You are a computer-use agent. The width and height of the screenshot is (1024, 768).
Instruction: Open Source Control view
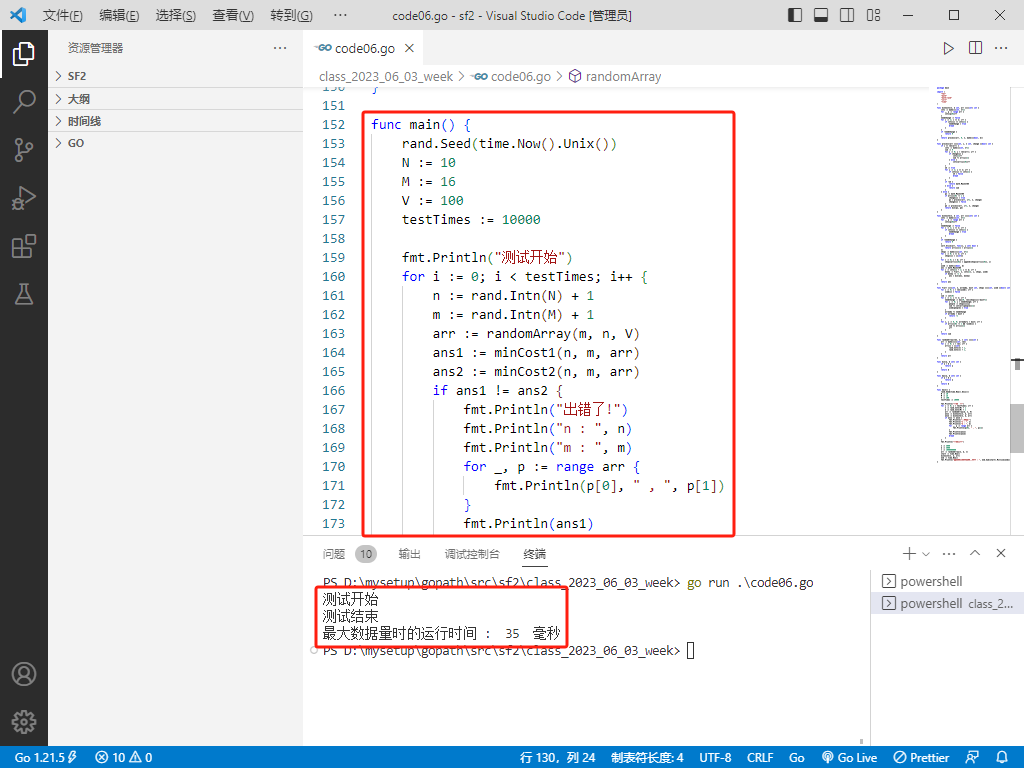24,150
